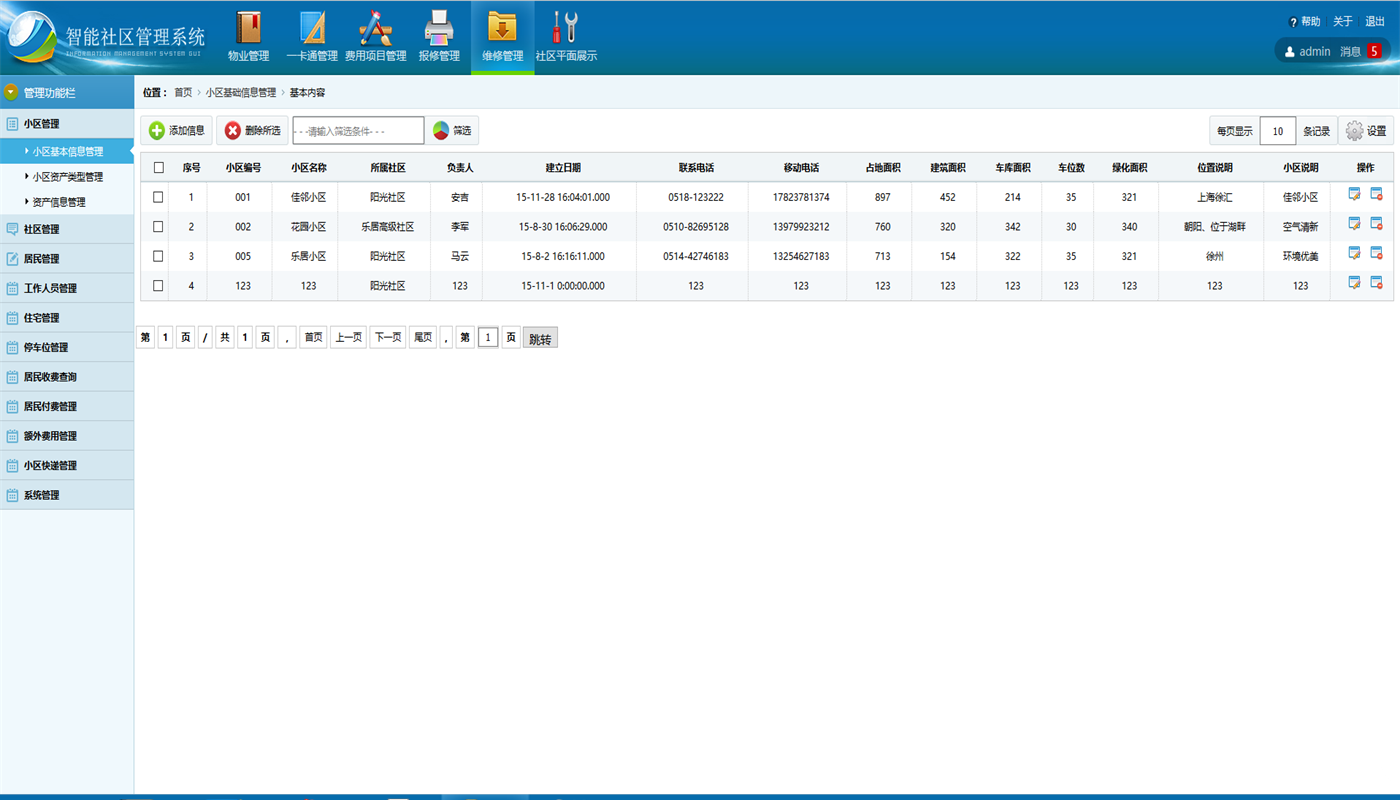Check the checkbox for row 001 佳邻小区
The image size is (1400, 800).
pyautogui.click(x=158, y=197)
